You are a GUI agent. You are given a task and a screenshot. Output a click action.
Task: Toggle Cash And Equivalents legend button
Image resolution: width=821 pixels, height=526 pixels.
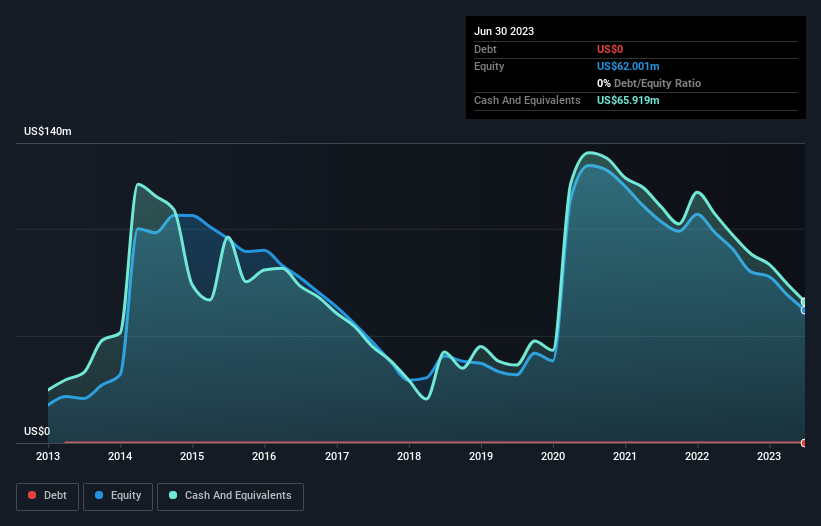230,496
